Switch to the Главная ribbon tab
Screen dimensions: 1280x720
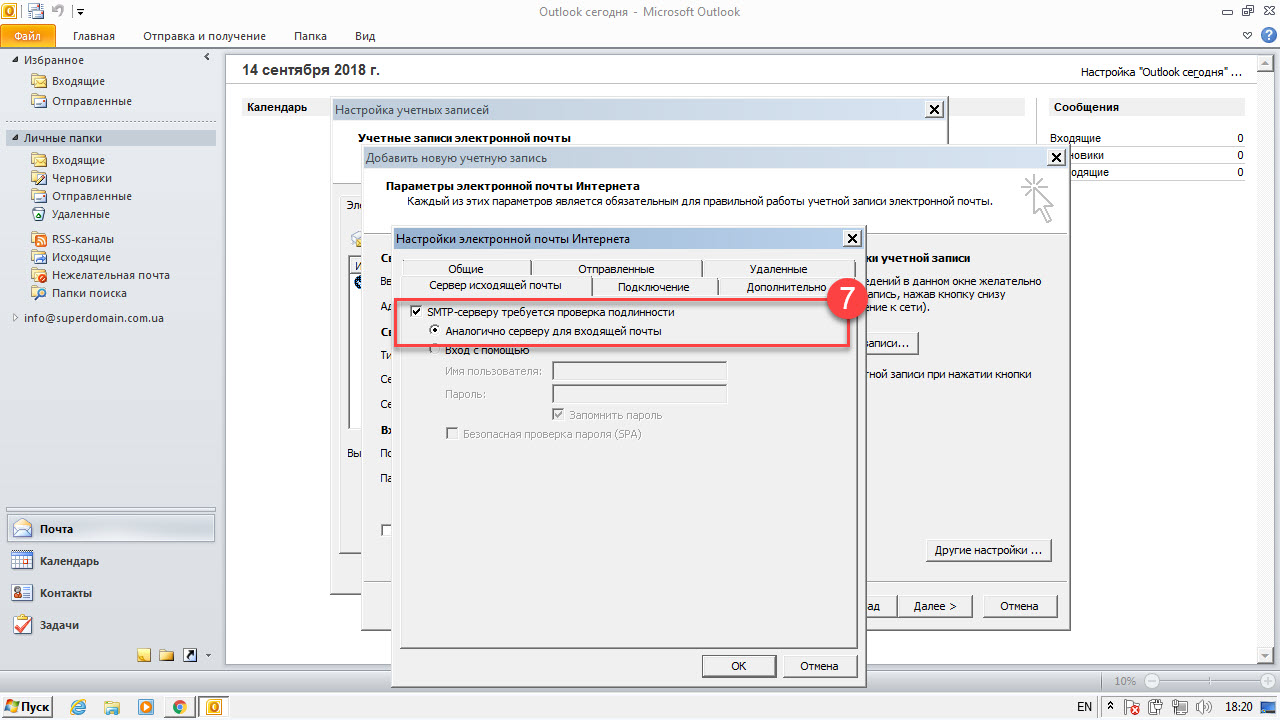click(94, 36)
